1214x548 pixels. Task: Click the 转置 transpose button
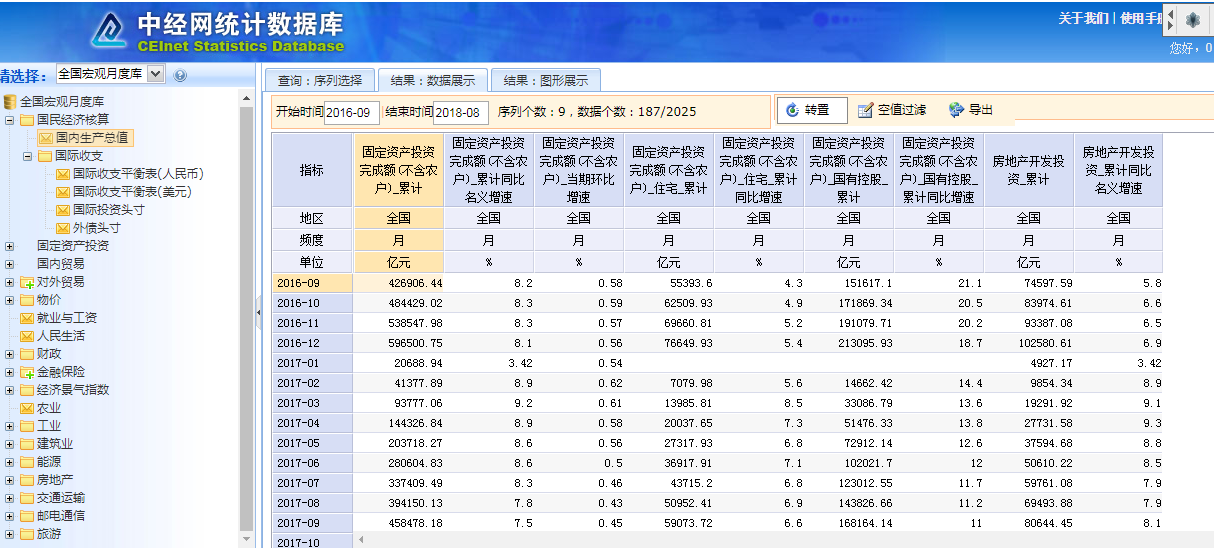(811, 110)
